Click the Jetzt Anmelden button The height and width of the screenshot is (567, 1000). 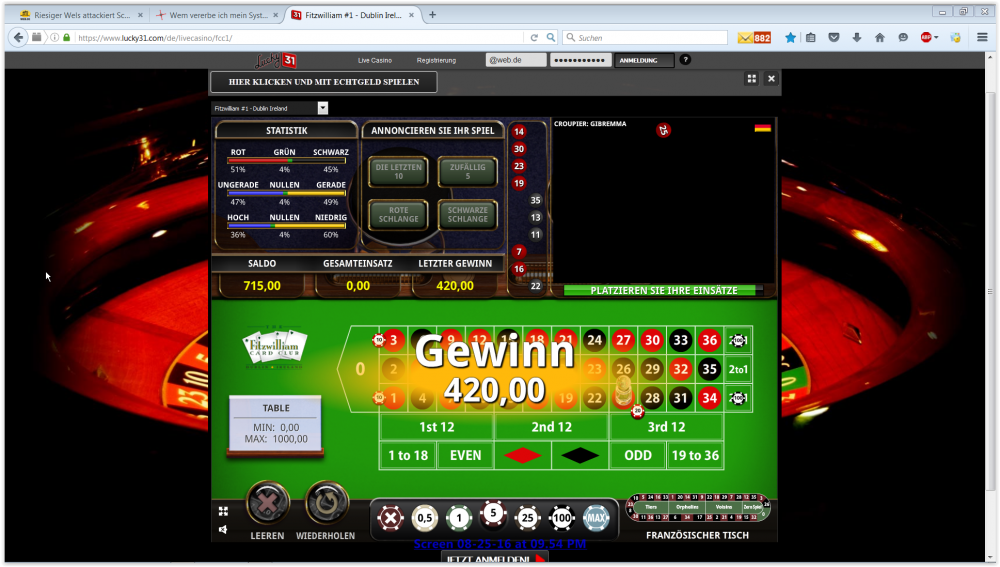click(x=495, y=559)
